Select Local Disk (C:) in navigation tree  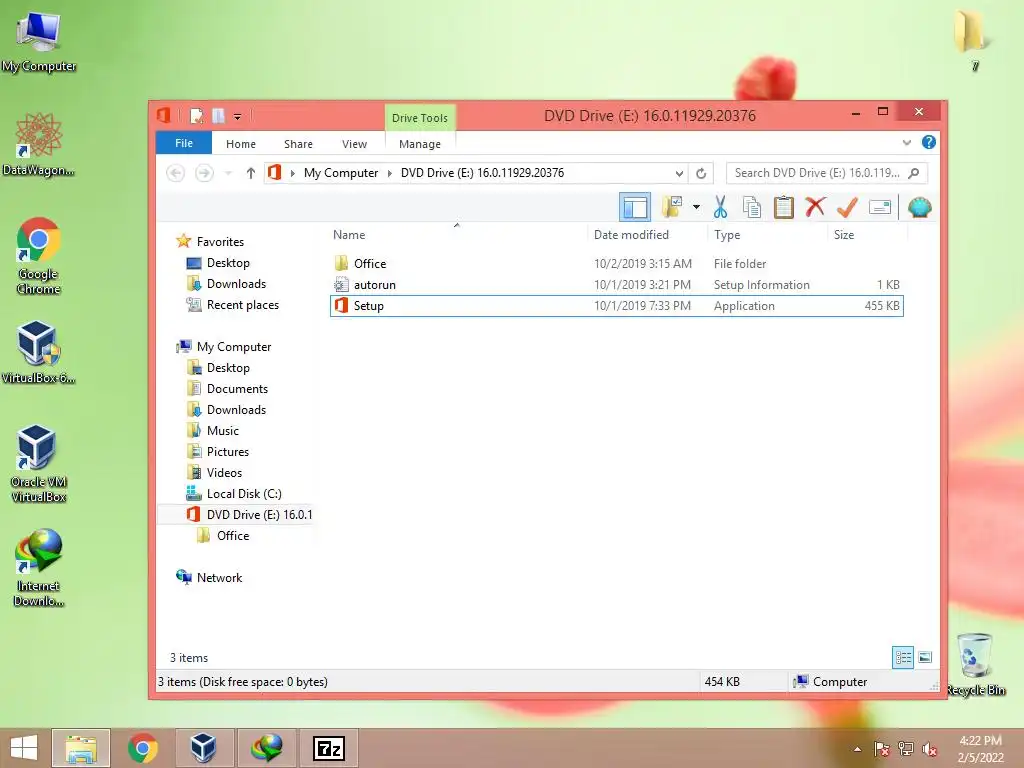(244, 494)
